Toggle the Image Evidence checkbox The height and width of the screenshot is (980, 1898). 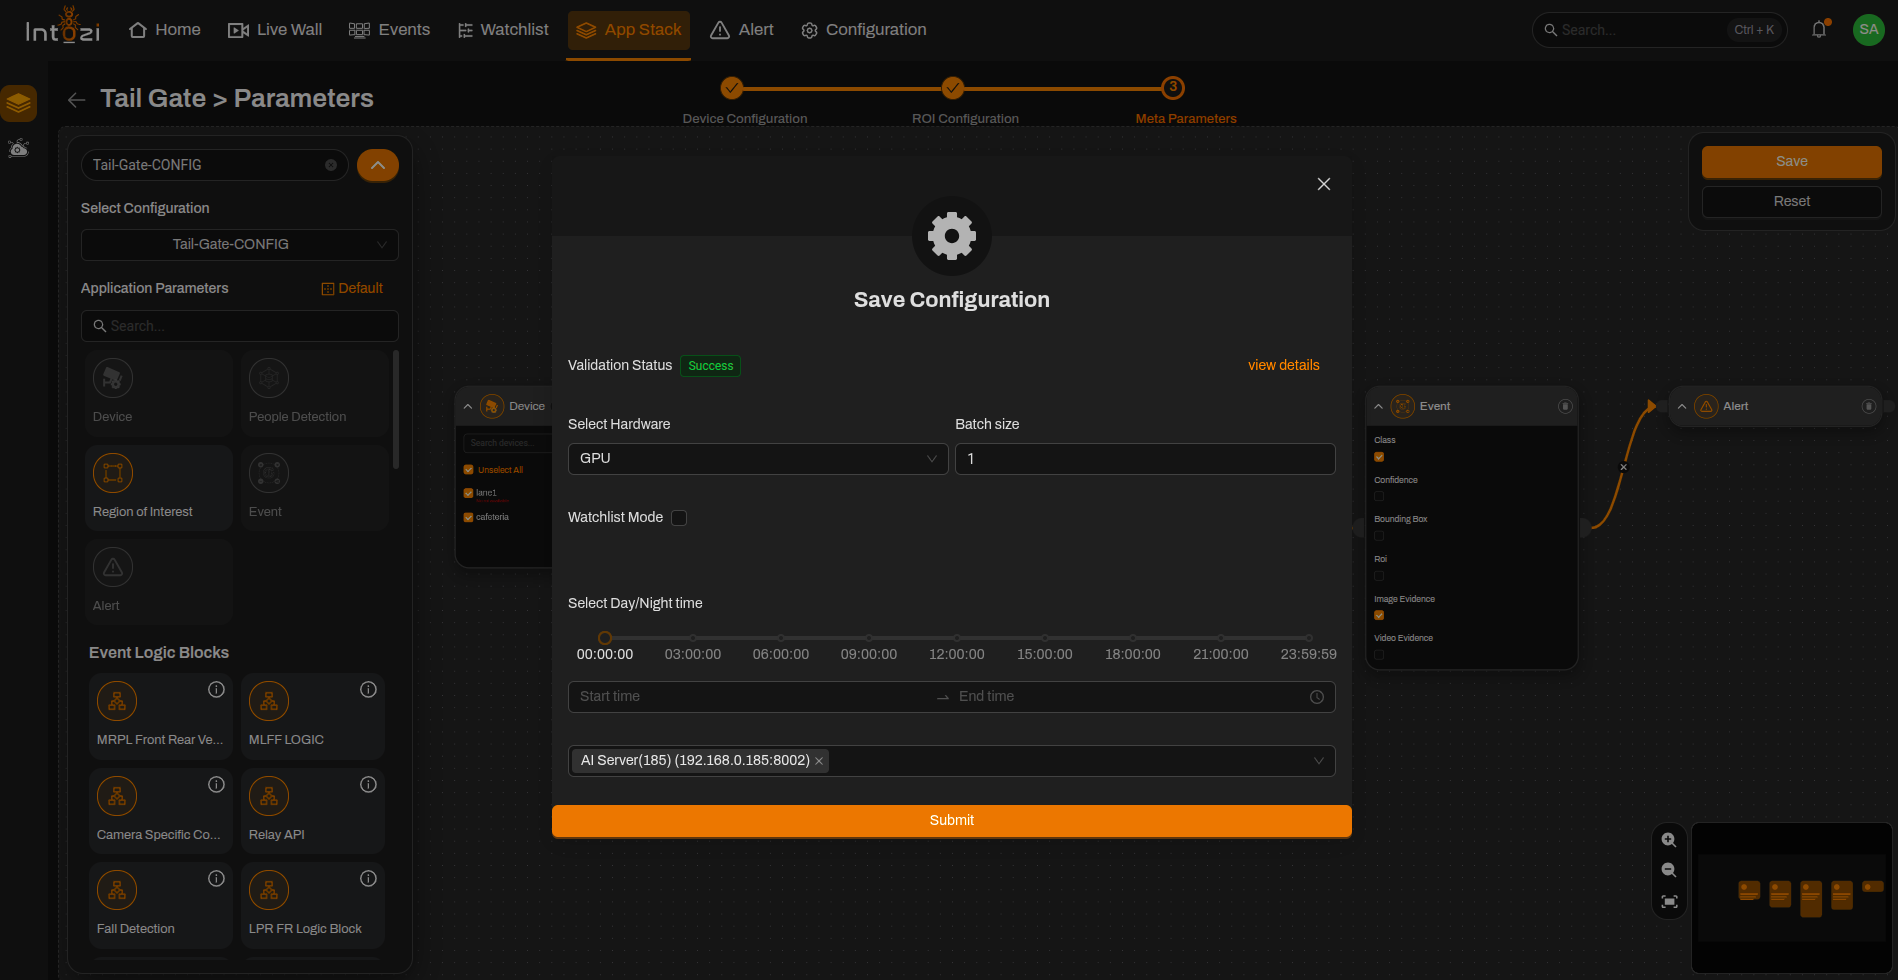pyautogui.click(x=1379, y=615)
